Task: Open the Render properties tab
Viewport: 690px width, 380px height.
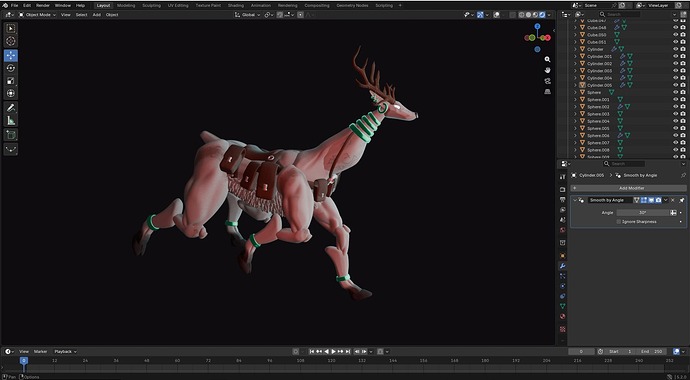Action: pos(562,190)
